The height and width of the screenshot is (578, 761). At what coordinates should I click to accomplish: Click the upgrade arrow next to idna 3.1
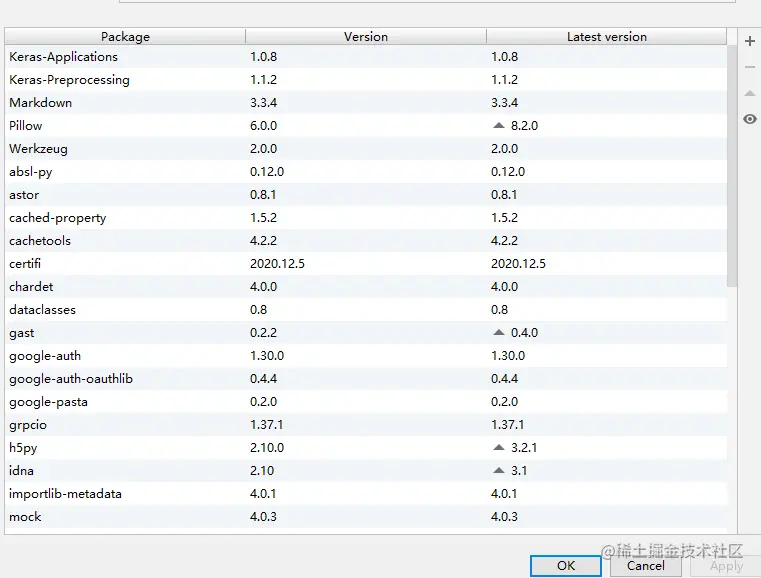pos(498,470)
